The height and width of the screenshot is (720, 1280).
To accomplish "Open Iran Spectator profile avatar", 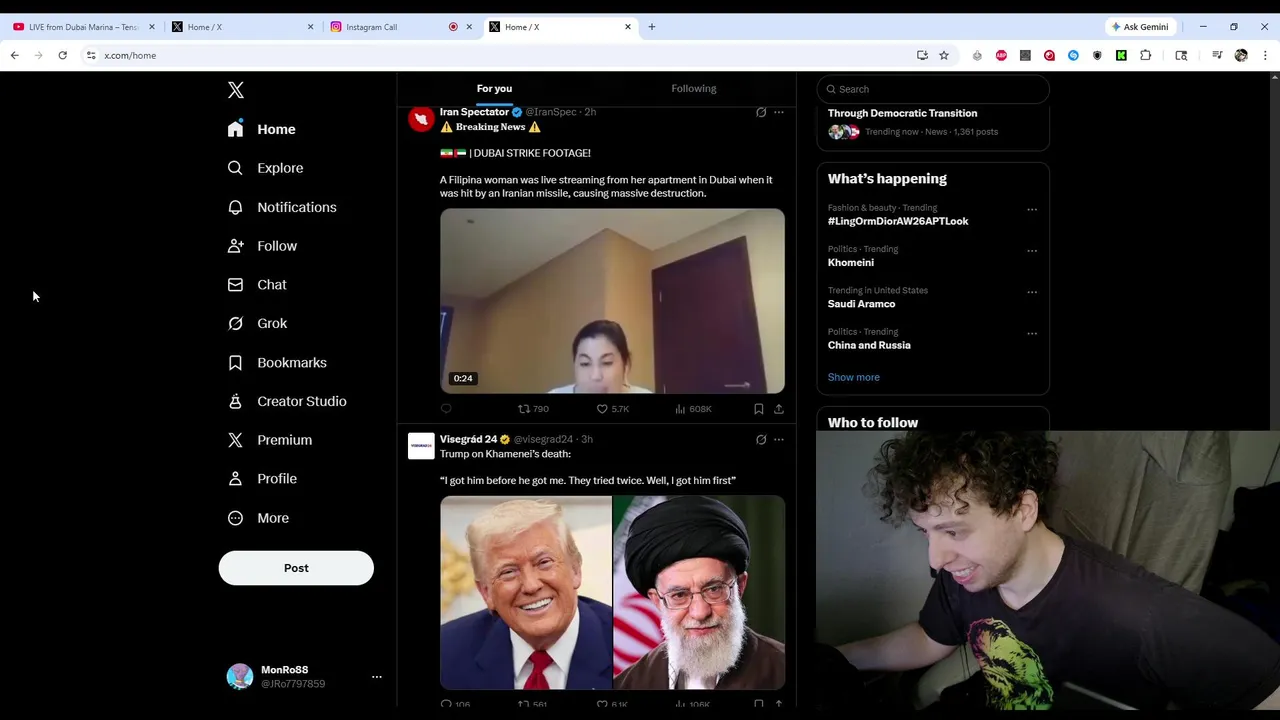I will click(421, 119).
